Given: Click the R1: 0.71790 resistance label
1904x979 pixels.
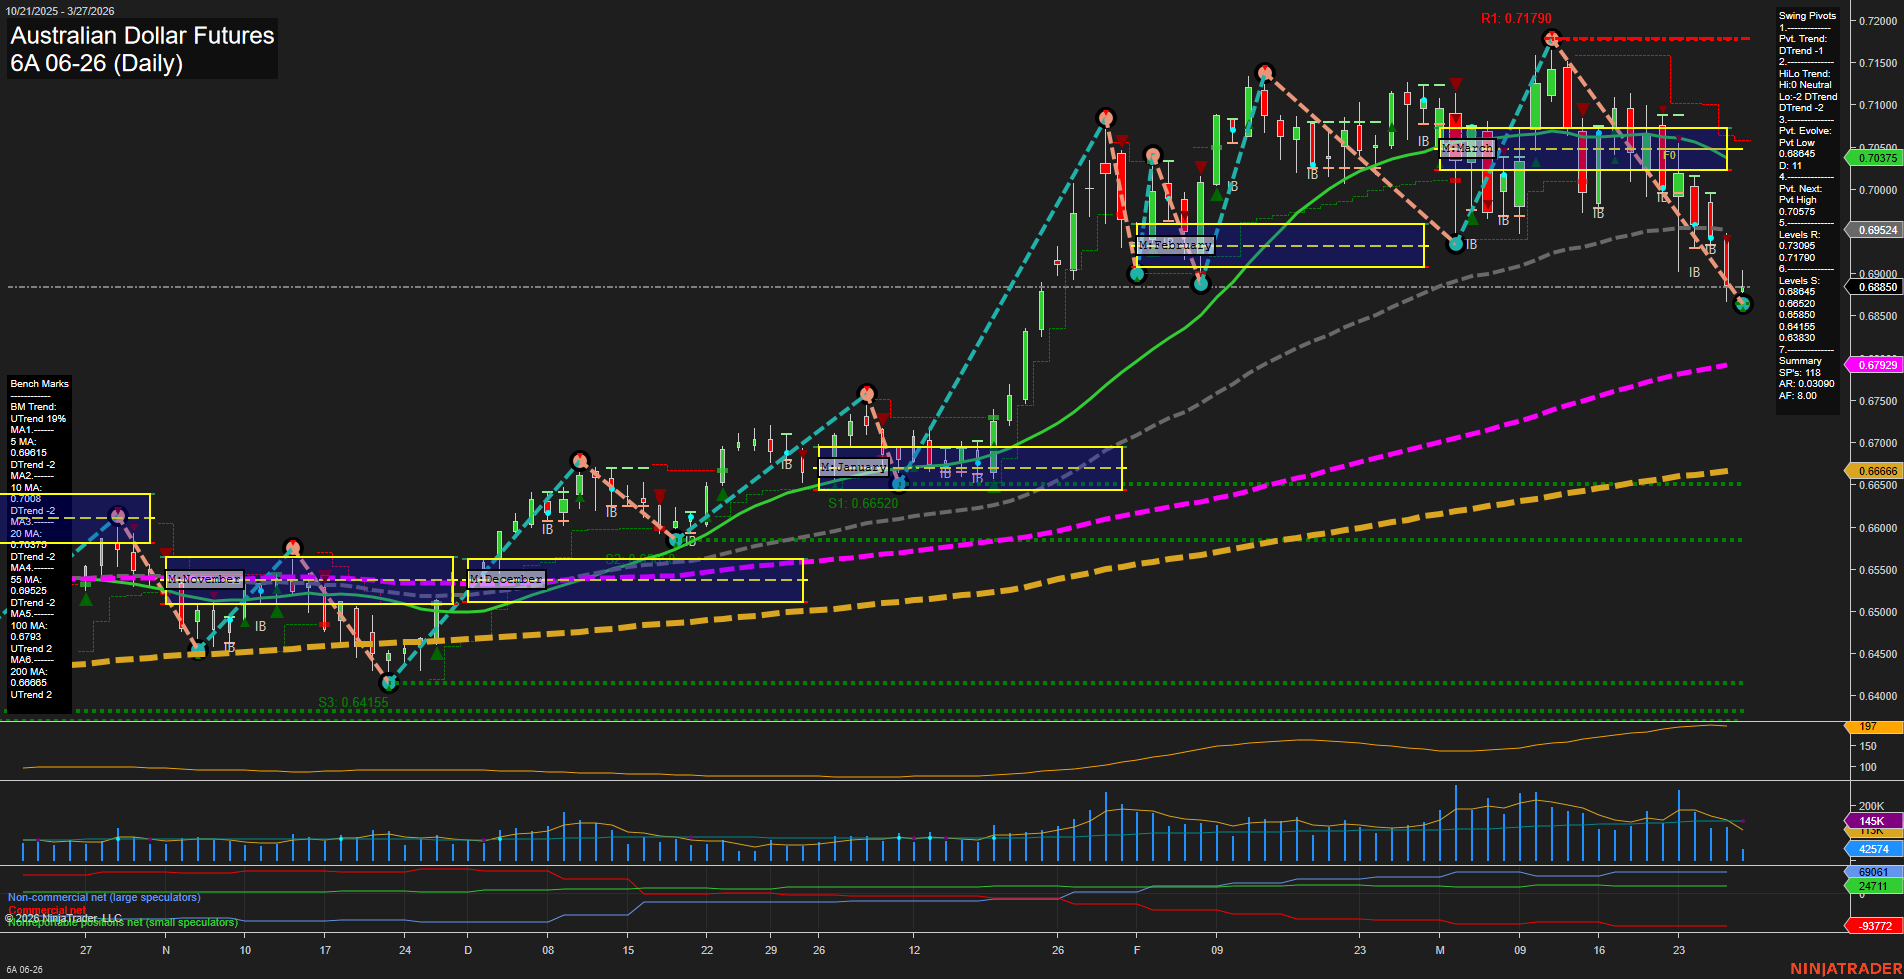Looking at the screenshot, I should pos(1516,17).
